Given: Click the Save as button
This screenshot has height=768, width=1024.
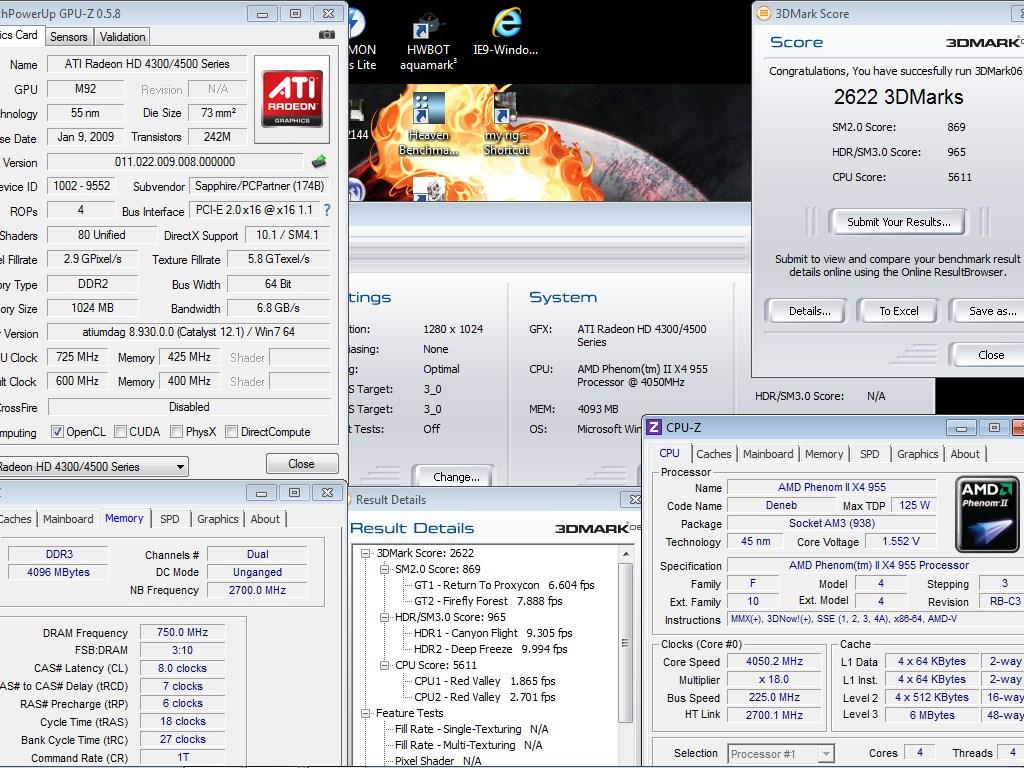Looking at the screenshot, I should pos(990,311).
